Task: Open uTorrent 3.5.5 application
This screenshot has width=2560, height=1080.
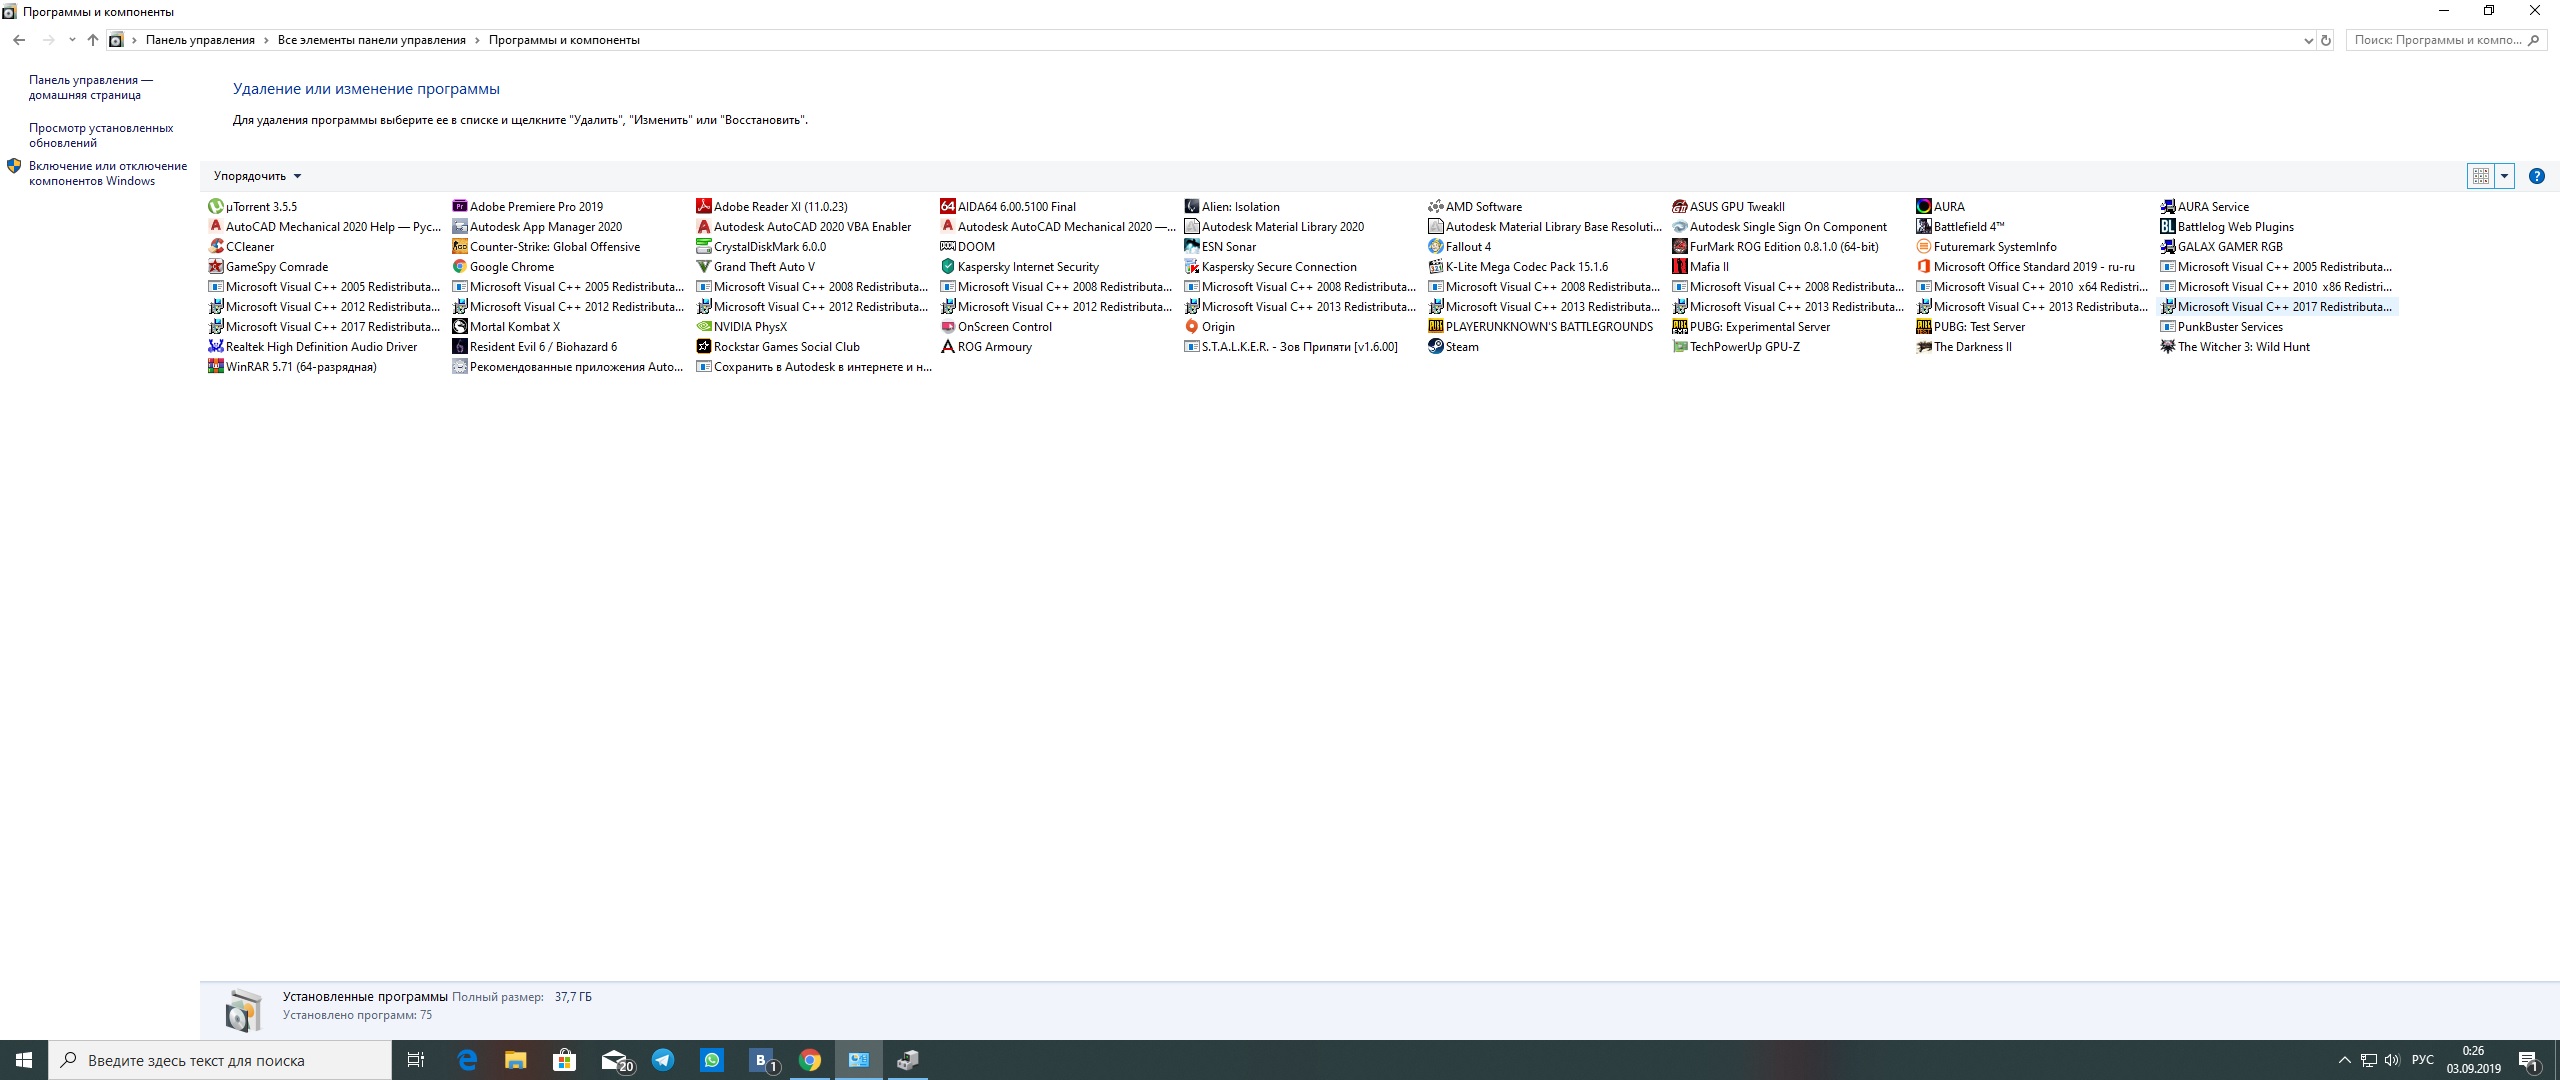Action: pos(263,206)
